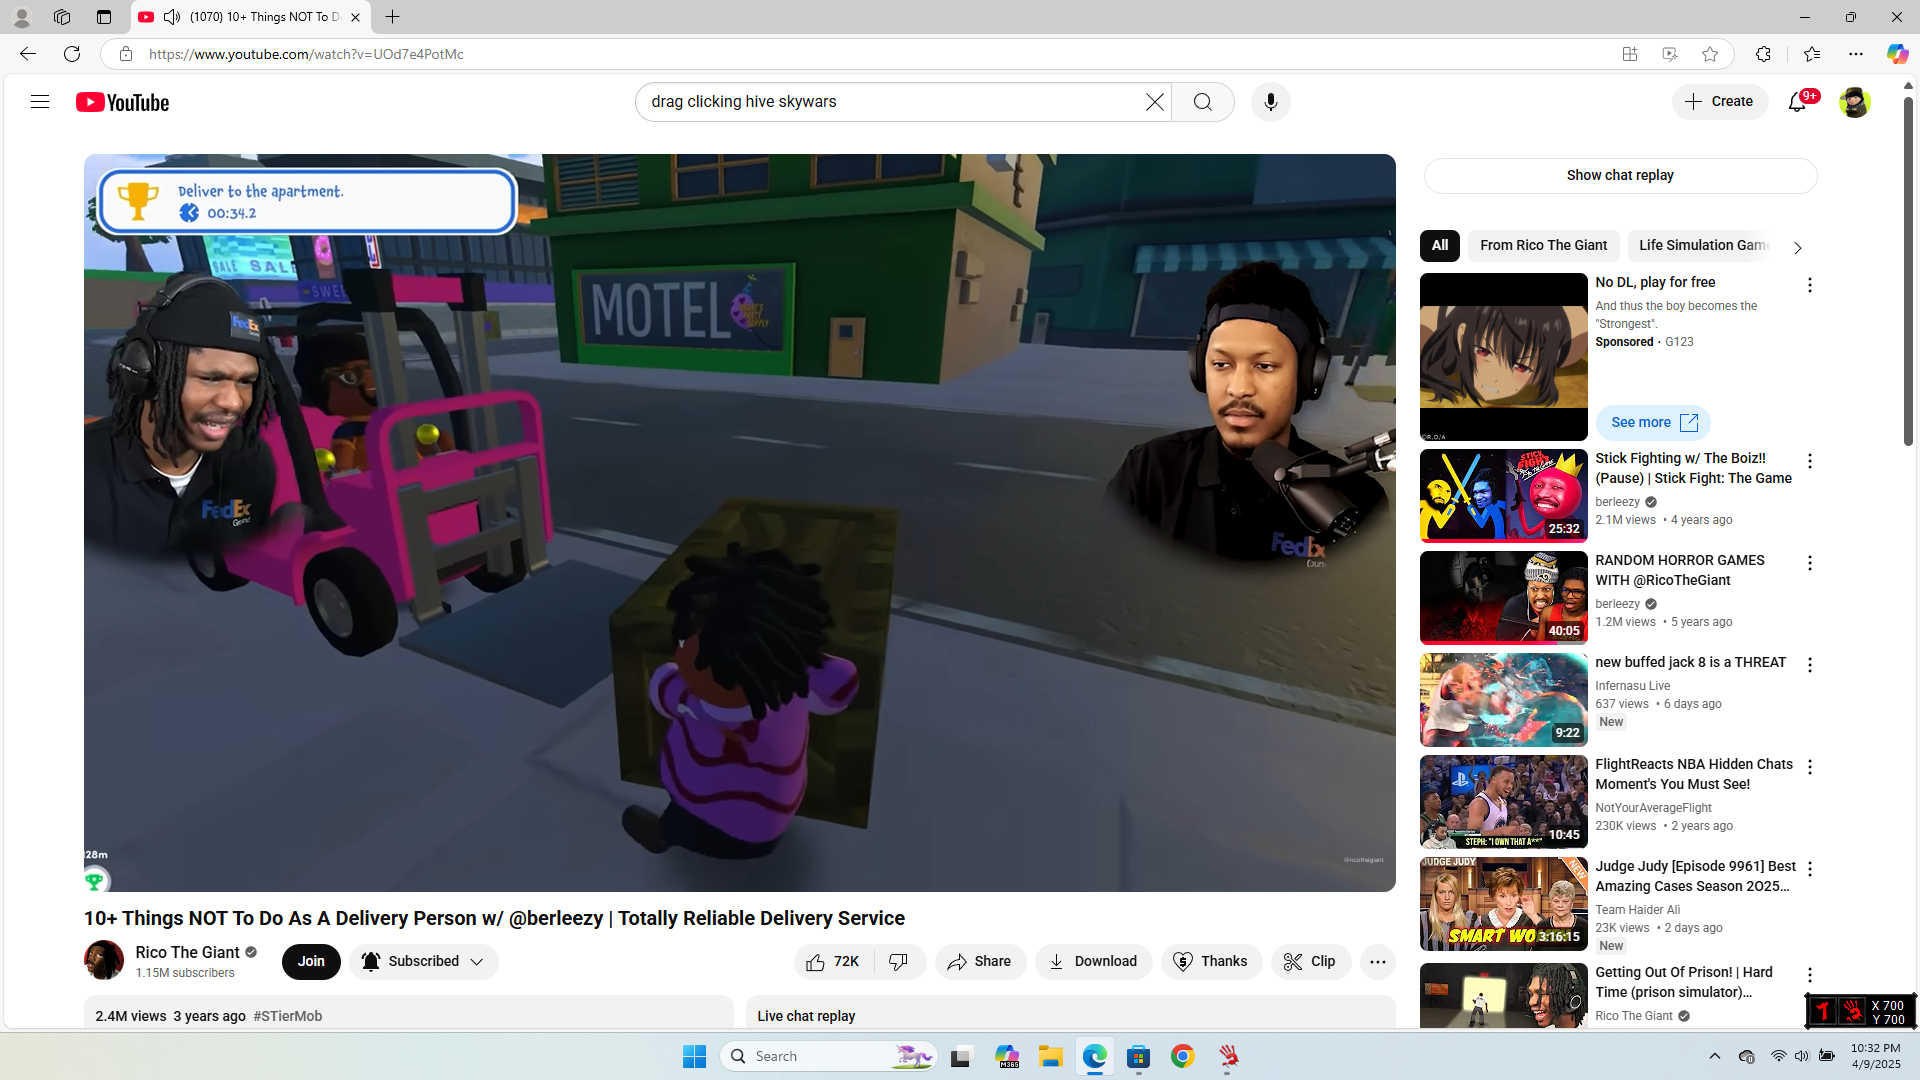Open options for Stick Fighting video
The width and height of the screenshot is (1920, 1080).
pos(1809,461)
